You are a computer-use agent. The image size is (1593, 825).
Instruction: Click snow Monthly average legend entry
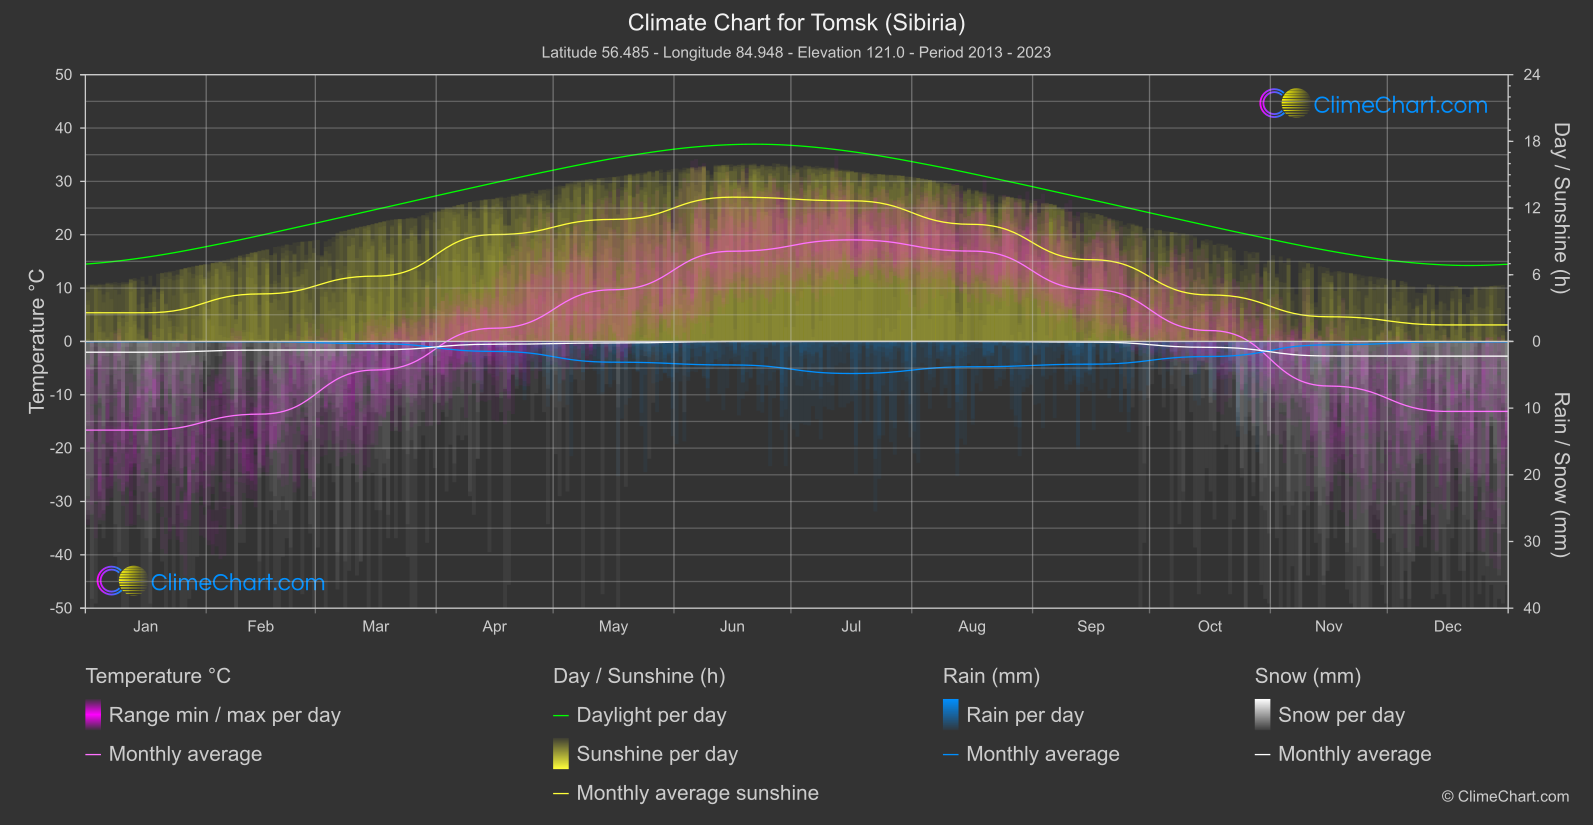(x=1343, y=754)
